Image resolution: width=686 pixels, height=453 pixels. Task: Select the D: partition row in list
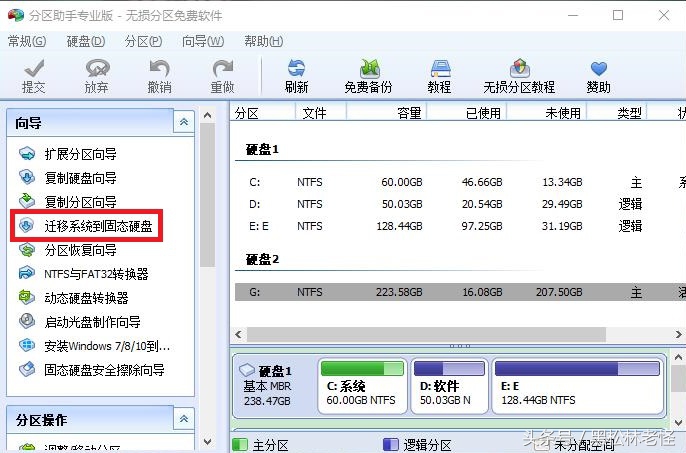460,204
